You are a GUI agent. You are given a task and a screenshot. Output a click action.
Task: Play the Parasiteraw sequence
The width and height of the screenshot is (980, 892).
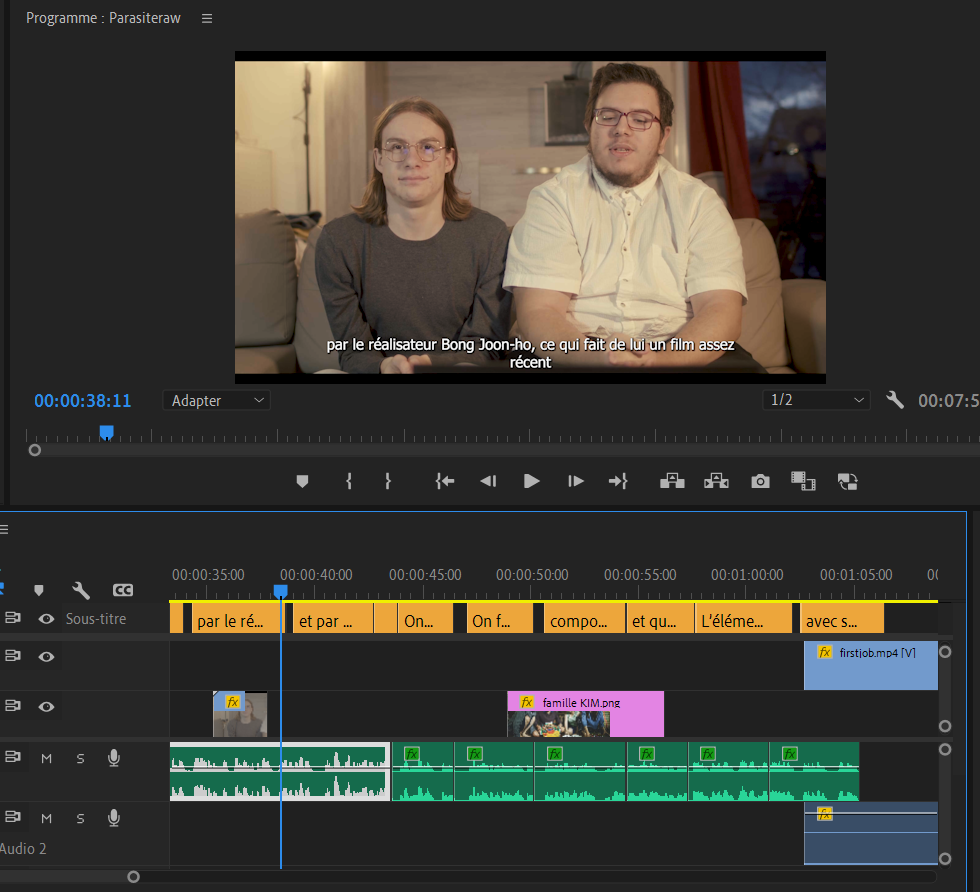[x=531, y=481]
